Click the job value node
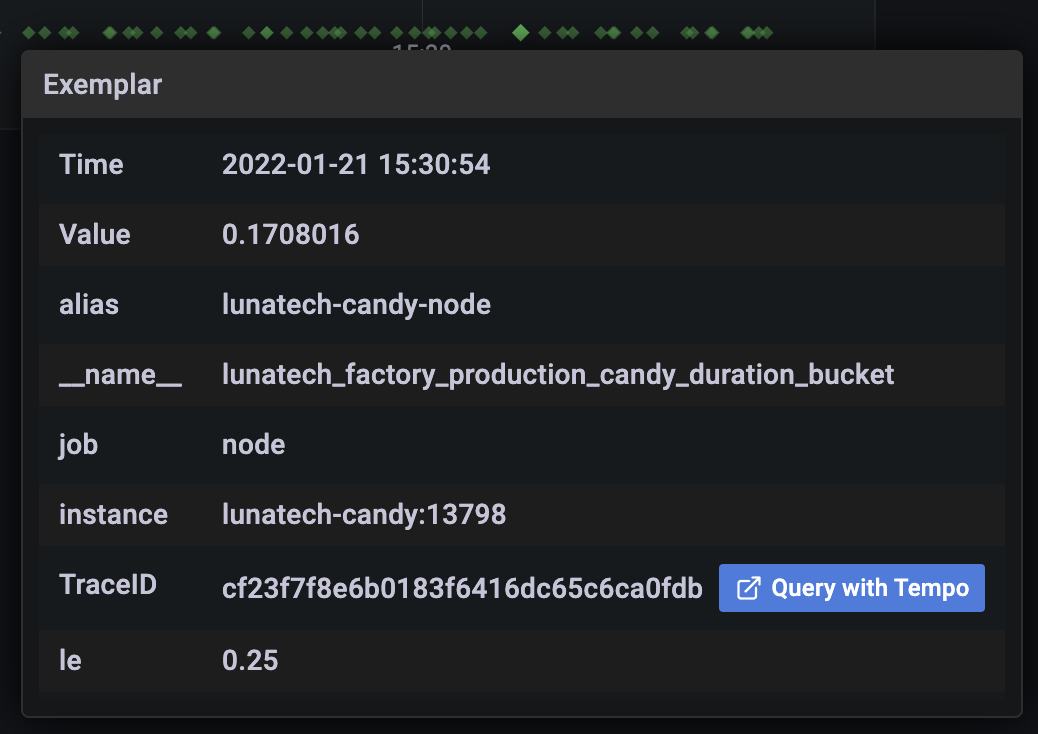This screenshot has width=1038, height=734. 254,445
